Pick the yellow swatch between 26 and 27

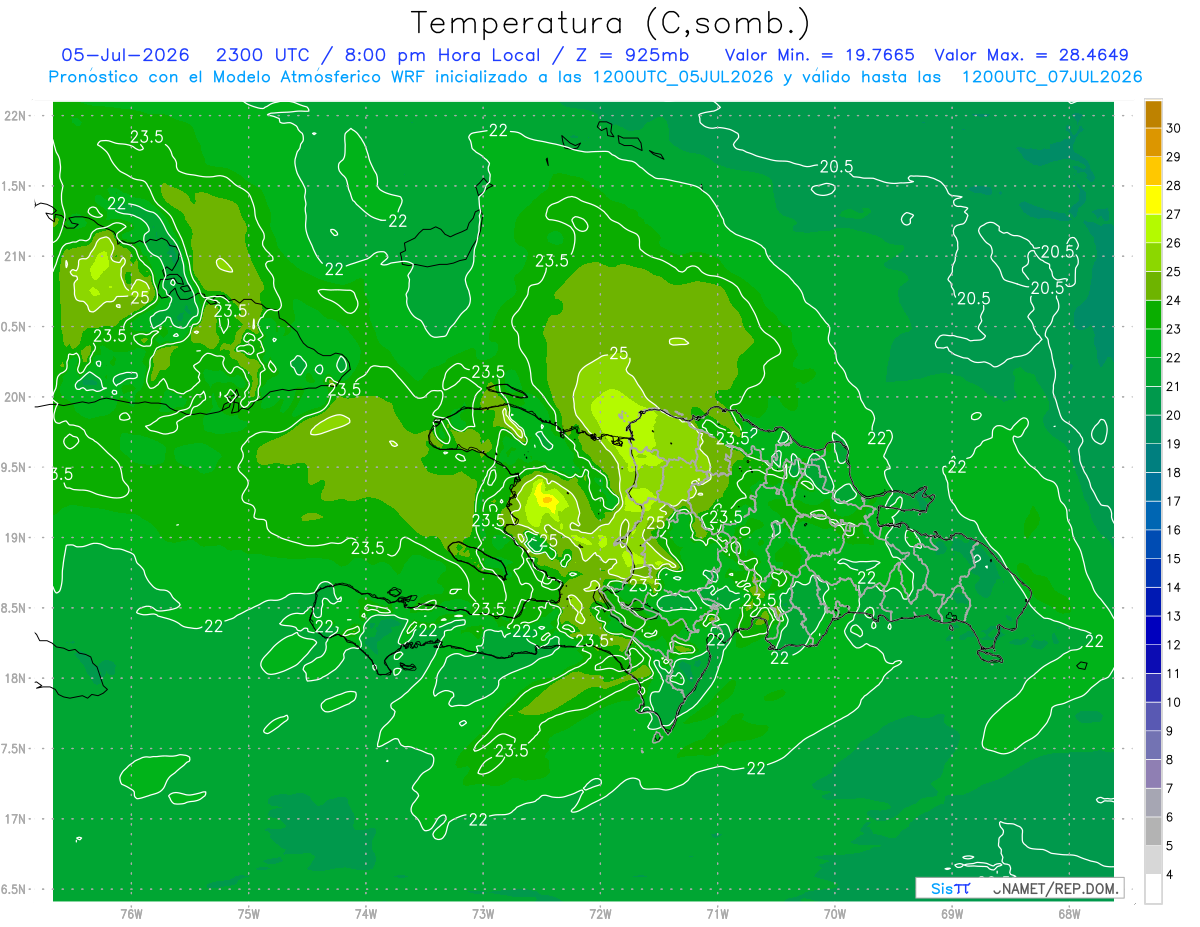(x=1153, y=229)
